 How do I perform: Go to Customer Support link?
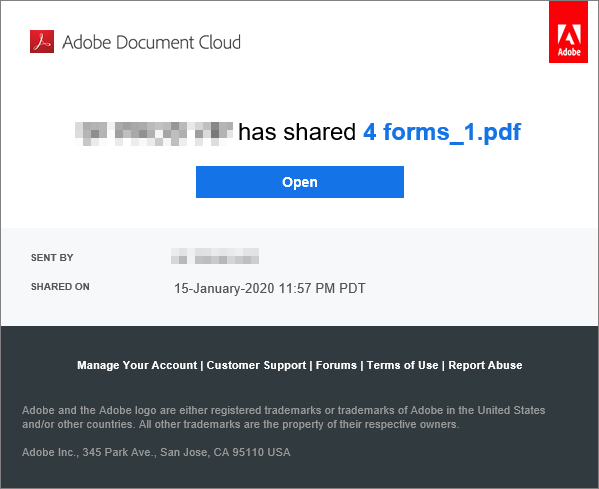[x=256, y=365]
